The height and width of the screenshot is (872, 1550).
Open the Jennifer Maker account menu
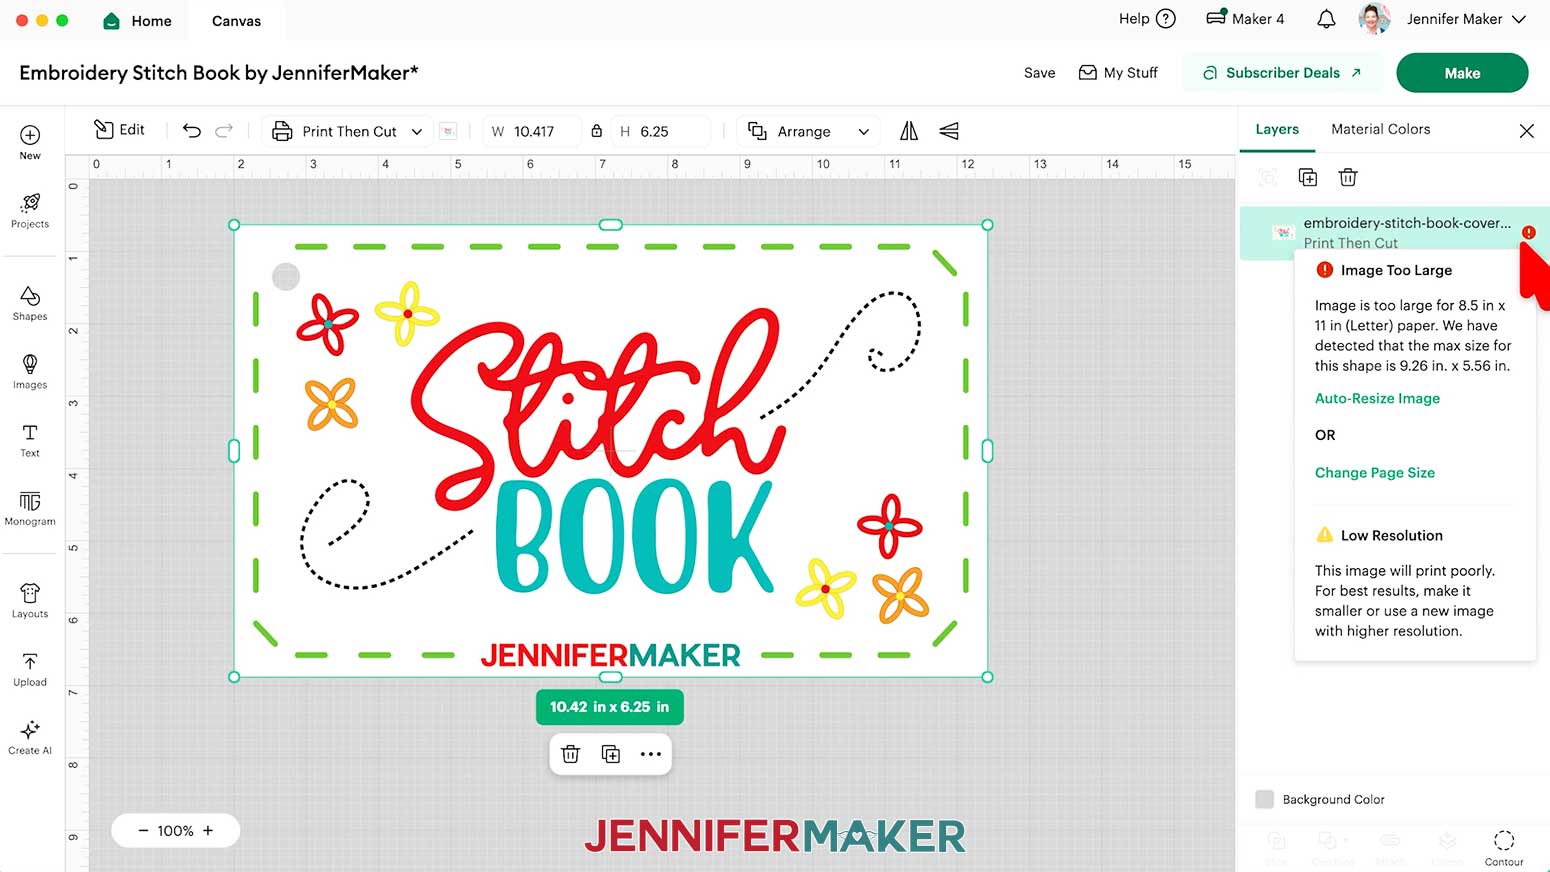tap(1466, 19)
